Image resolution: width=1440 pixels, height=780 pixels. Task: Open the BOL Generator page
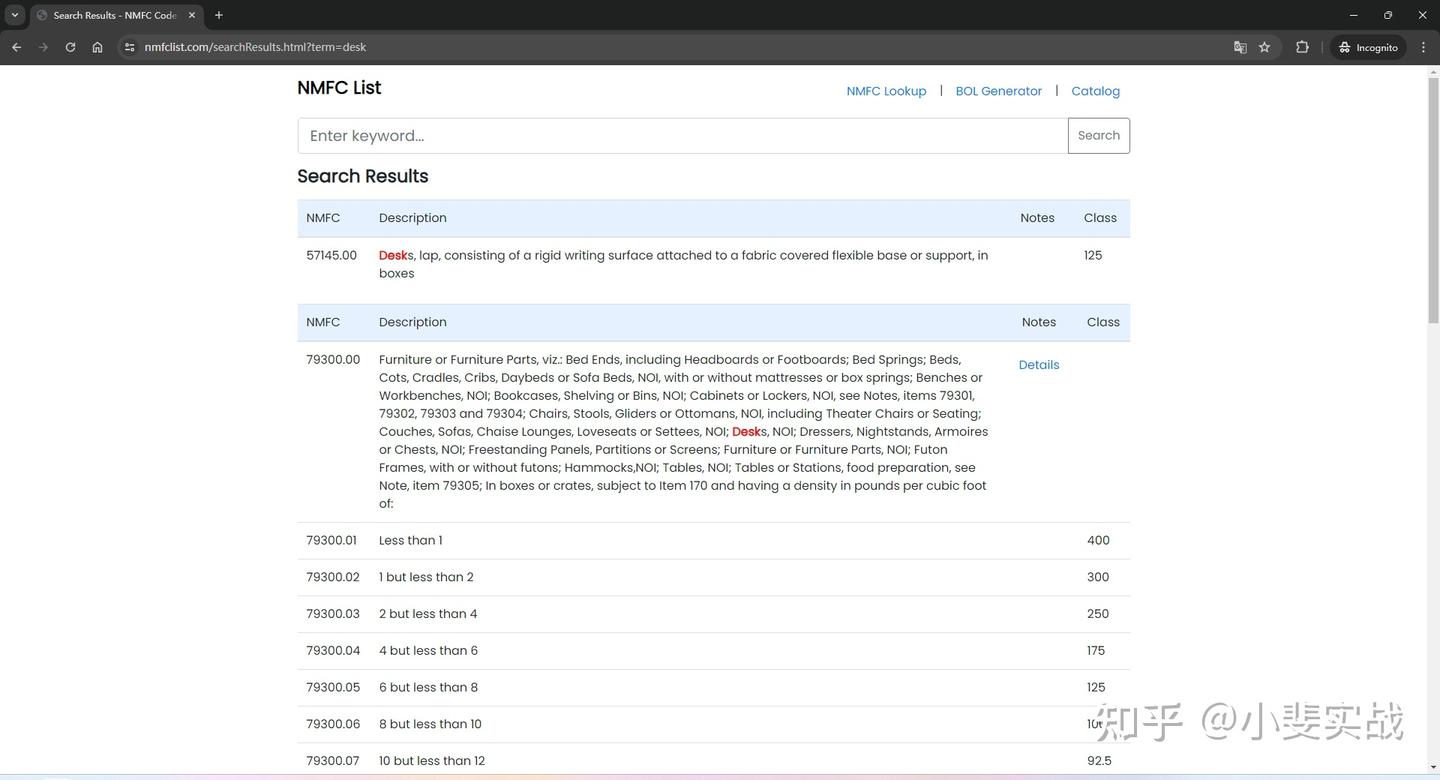(x=998, y=91)
